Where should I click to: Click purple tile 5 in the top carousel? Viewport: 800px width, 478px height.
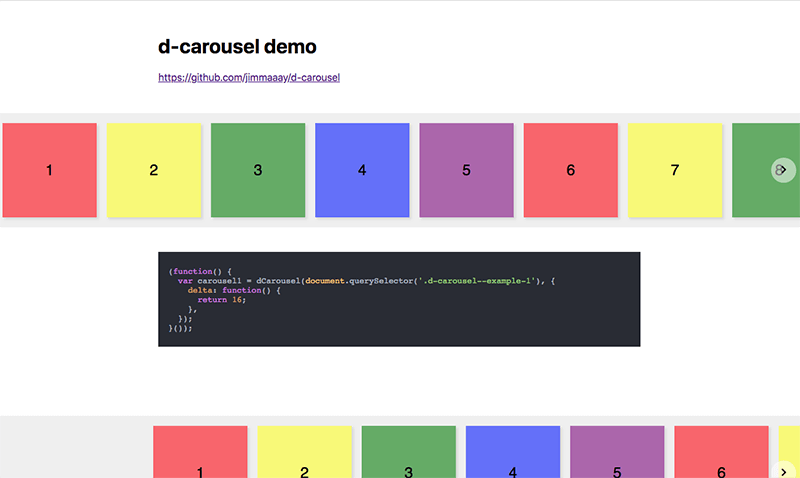point(466,170)
